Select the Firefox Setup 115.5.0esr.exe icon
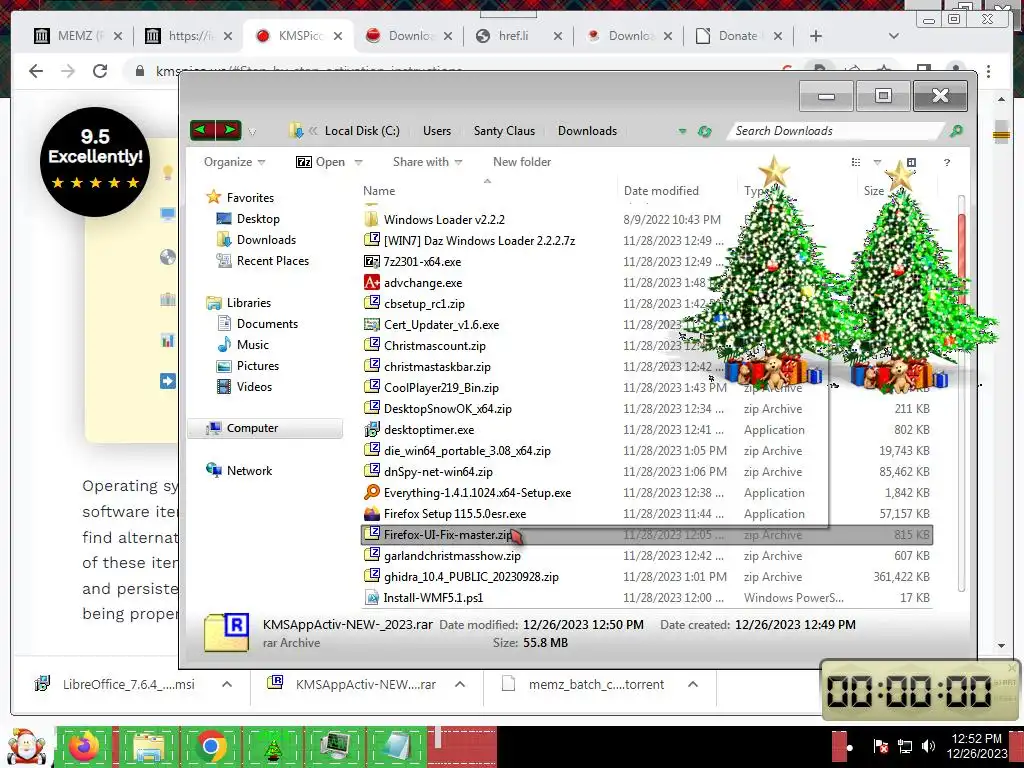Screen dimensions: 1024x768 (372, 513)
